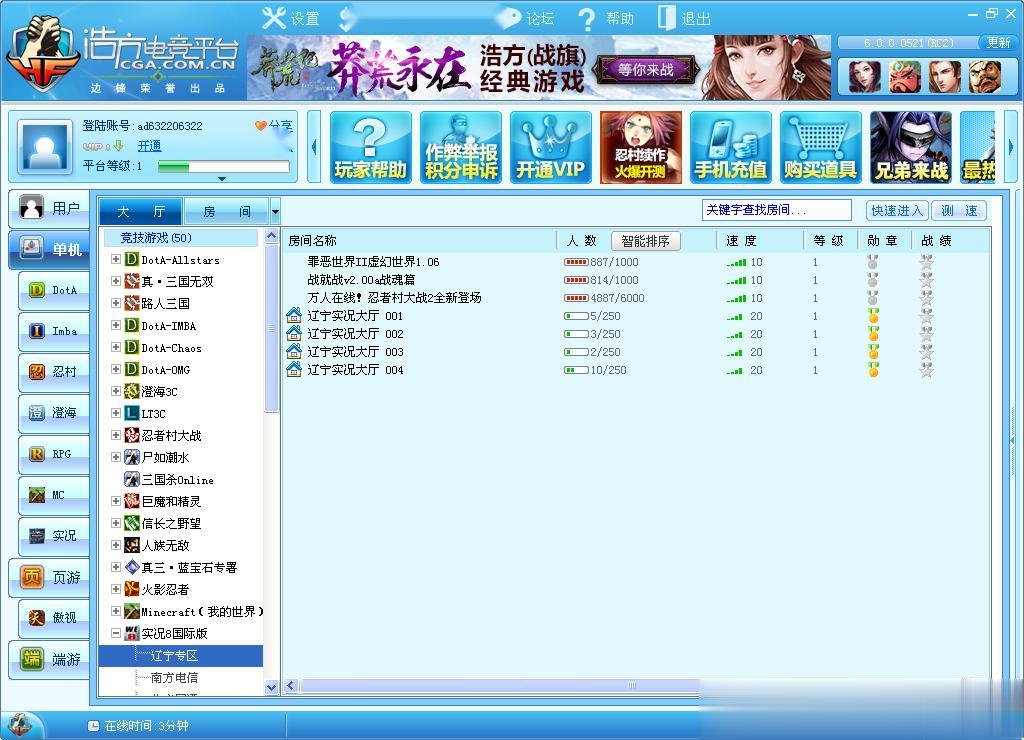The height and width of the screenshot is (740, 1024).
Task: Click the 开通 VIP link
Action: [149, 146]
